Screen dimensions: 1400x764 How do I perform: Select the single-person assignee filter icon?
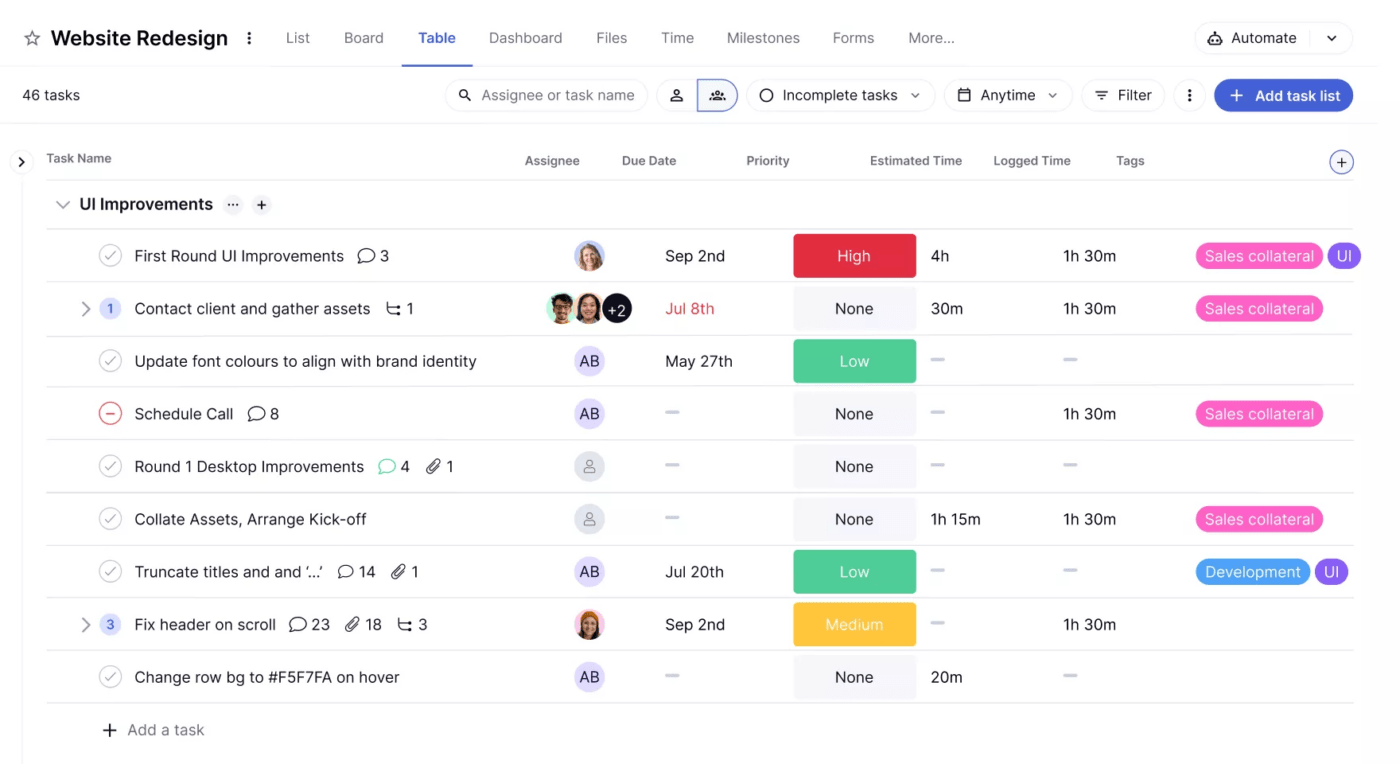[x=676, y=95]
